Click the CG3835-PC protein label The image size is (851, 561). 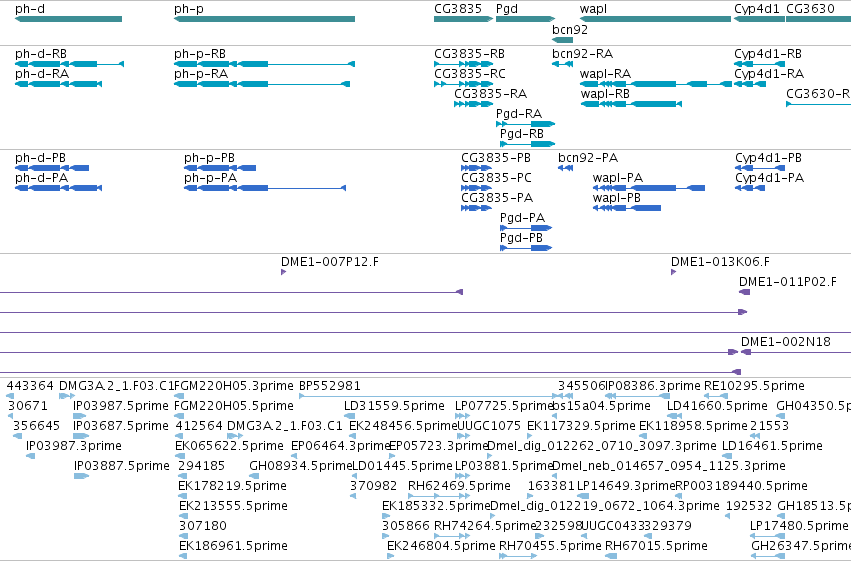click(497, 178)
